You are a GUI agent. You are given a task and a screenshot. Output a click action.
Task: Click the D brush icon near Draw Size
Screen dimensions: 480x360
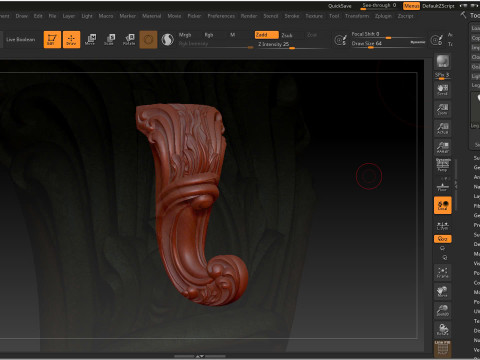pos(437,40)
